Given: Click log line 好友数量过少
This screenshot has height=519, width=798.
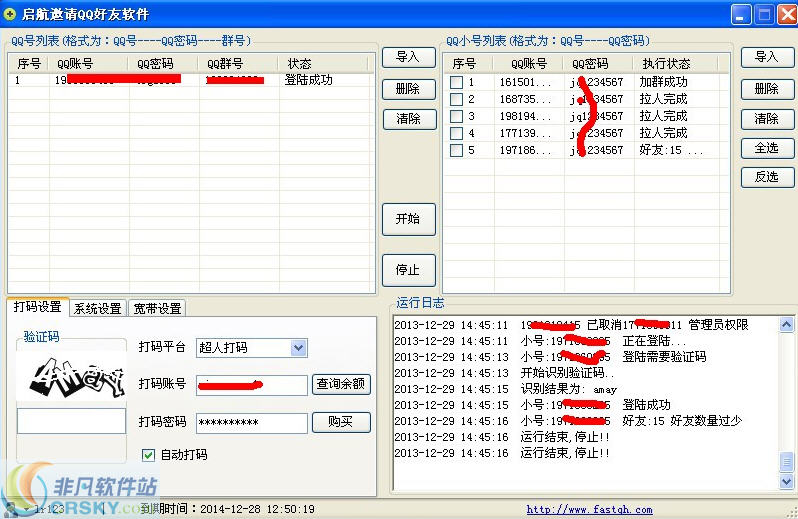Looking at the screenshot, I should [x=568, y=421].
